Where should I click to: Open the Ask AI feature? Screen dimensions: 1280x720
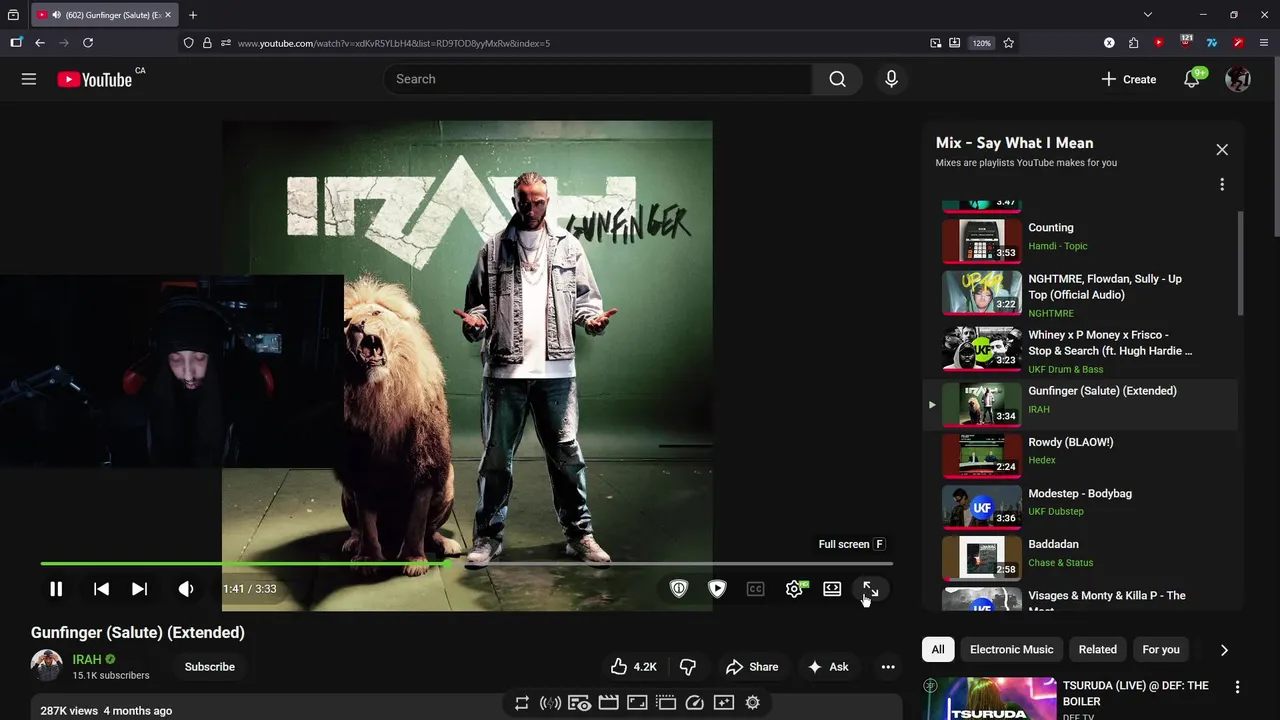click(x=828, y=667)
